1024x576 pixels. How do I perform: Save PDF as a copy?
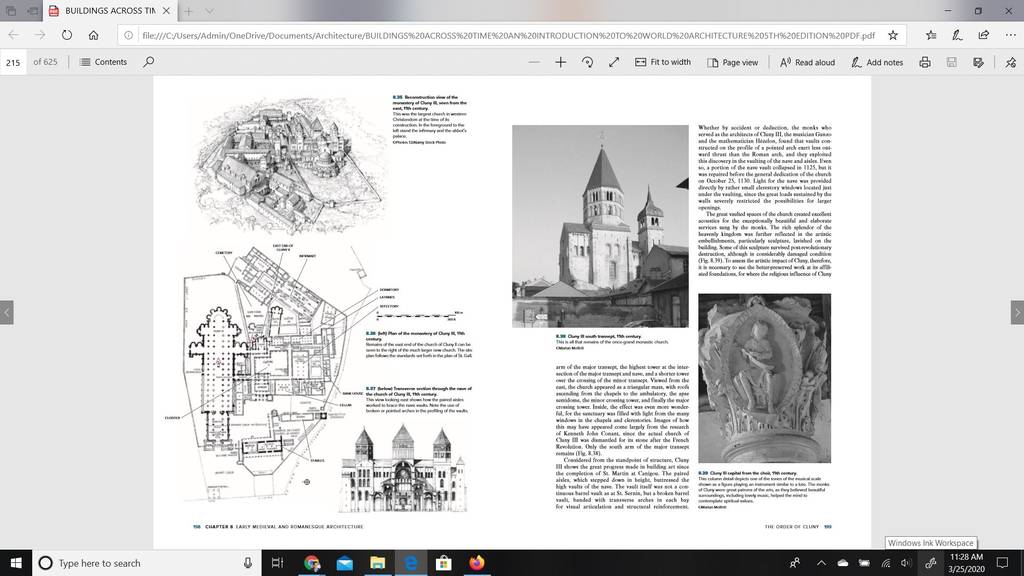pyautogui.click(x=978, y=62)
